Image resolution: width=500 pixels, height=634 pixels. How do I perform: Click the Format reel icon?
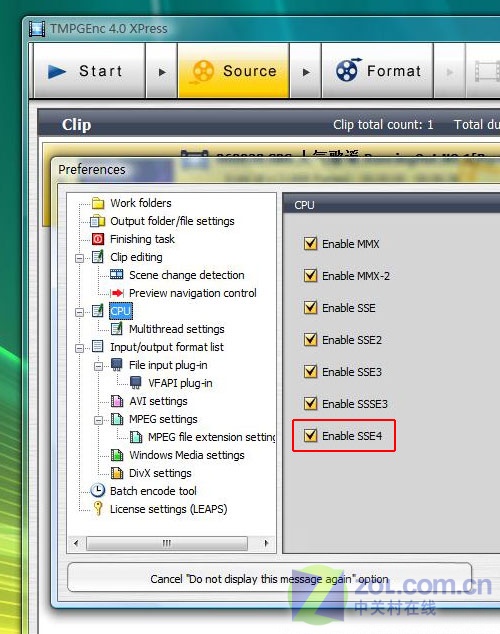pos(348,70)
